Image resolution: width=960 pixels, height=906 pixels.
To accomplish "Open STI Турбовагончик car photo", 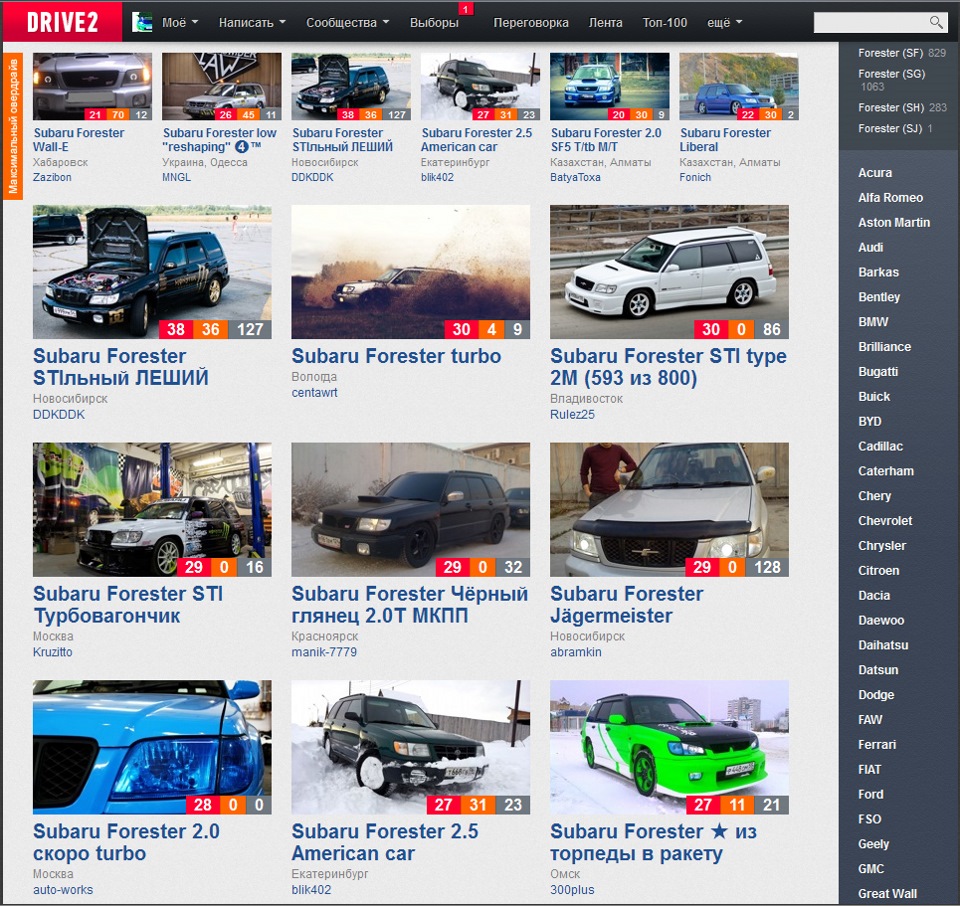I will coord(152,509).
